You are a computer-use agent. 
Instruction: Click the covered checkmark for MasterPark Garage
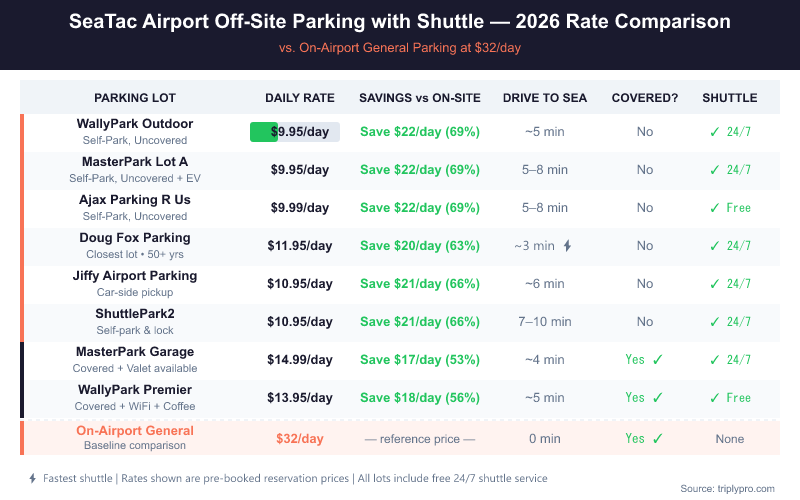(x=657, y=360)
